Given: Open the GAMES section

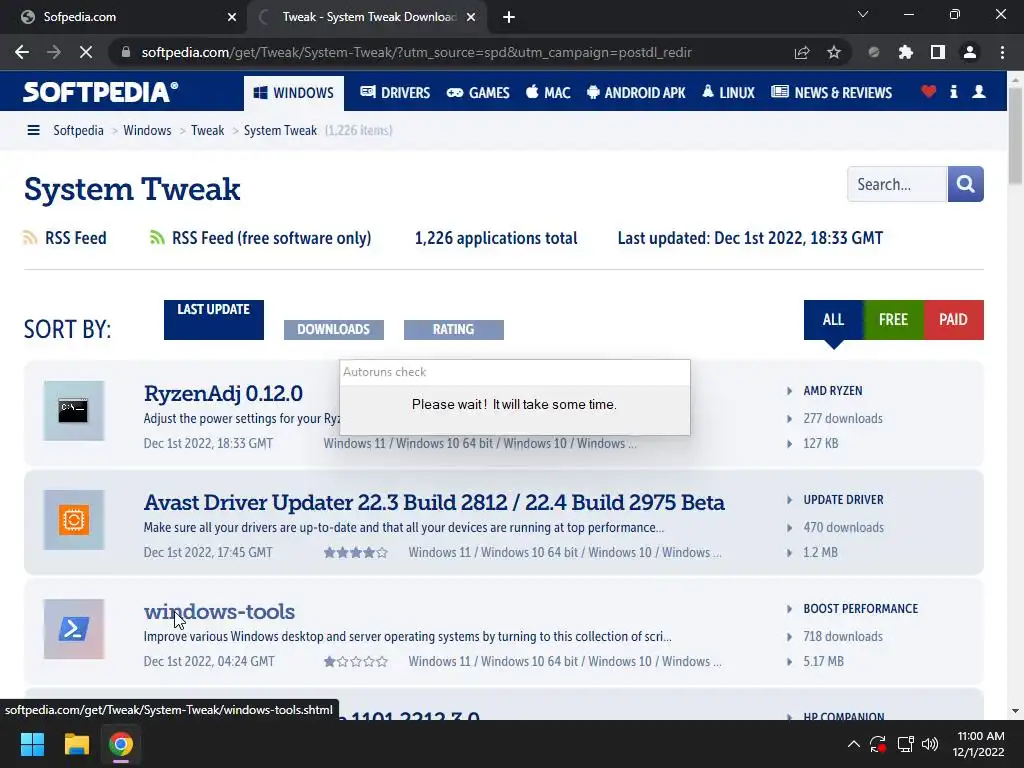Looking at the screenshot, I should 478,93.
